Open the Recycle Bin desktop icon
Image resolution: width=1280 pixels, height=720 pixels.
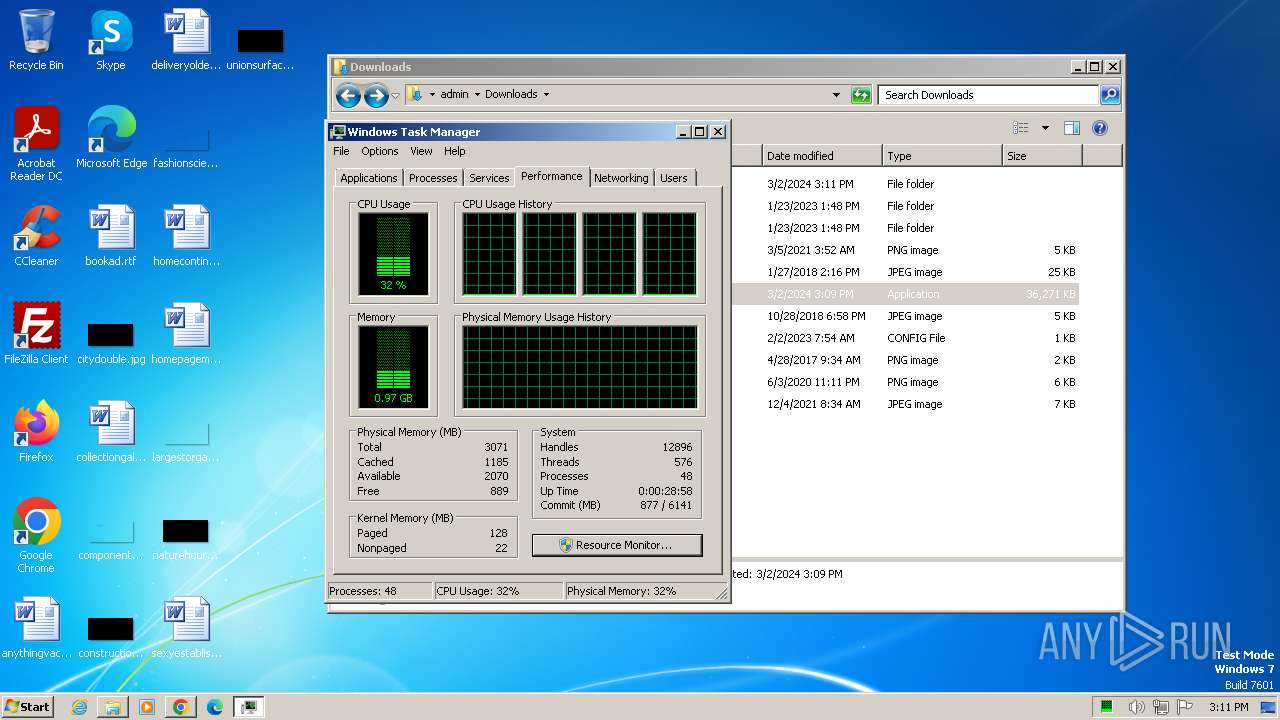point(36,41)
